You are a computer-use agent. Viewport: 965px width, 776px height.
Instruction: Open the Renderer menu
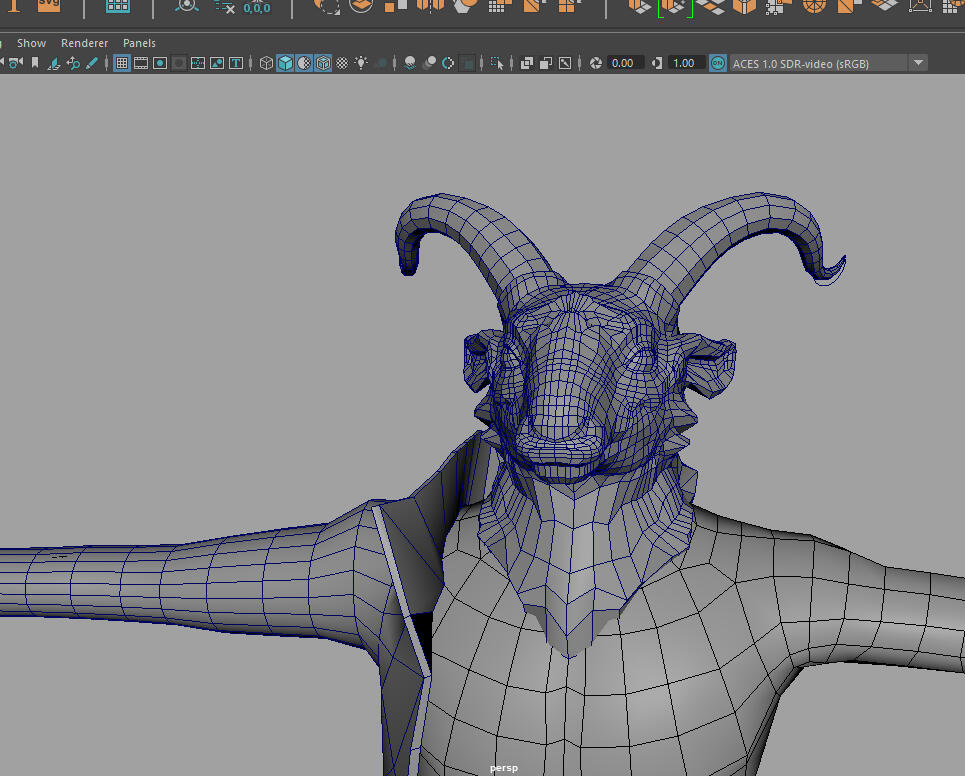pyautogui.click(x=84, y=43)
